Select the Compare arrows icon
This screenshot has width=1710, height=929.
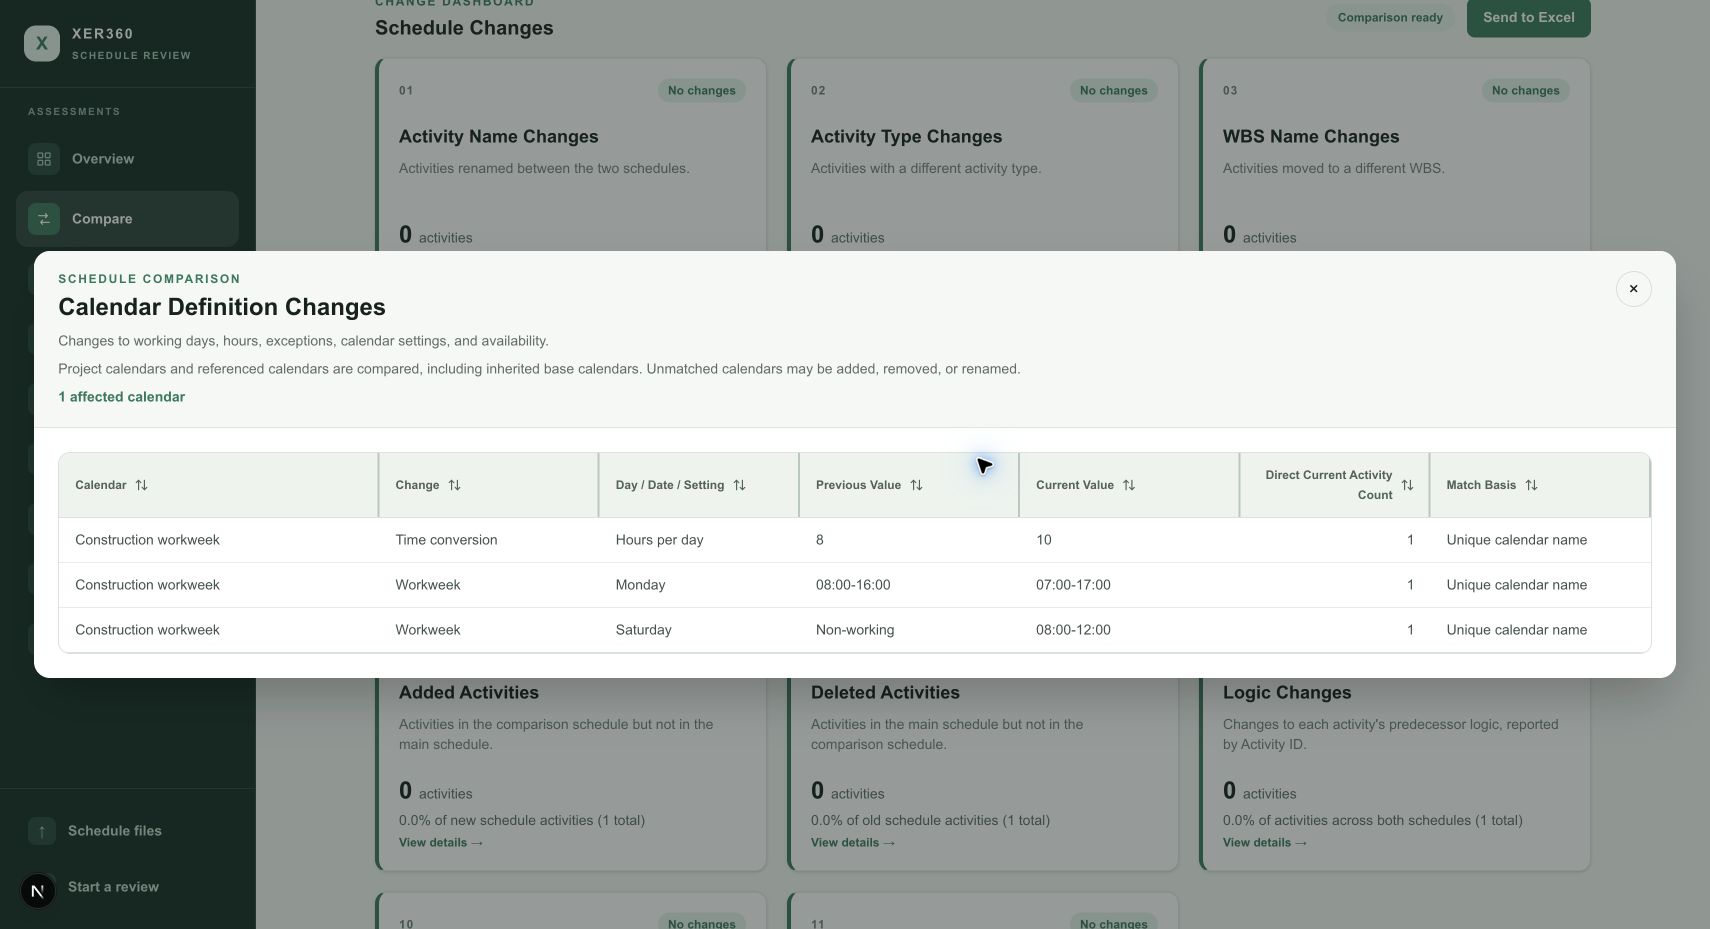[44, 219]
